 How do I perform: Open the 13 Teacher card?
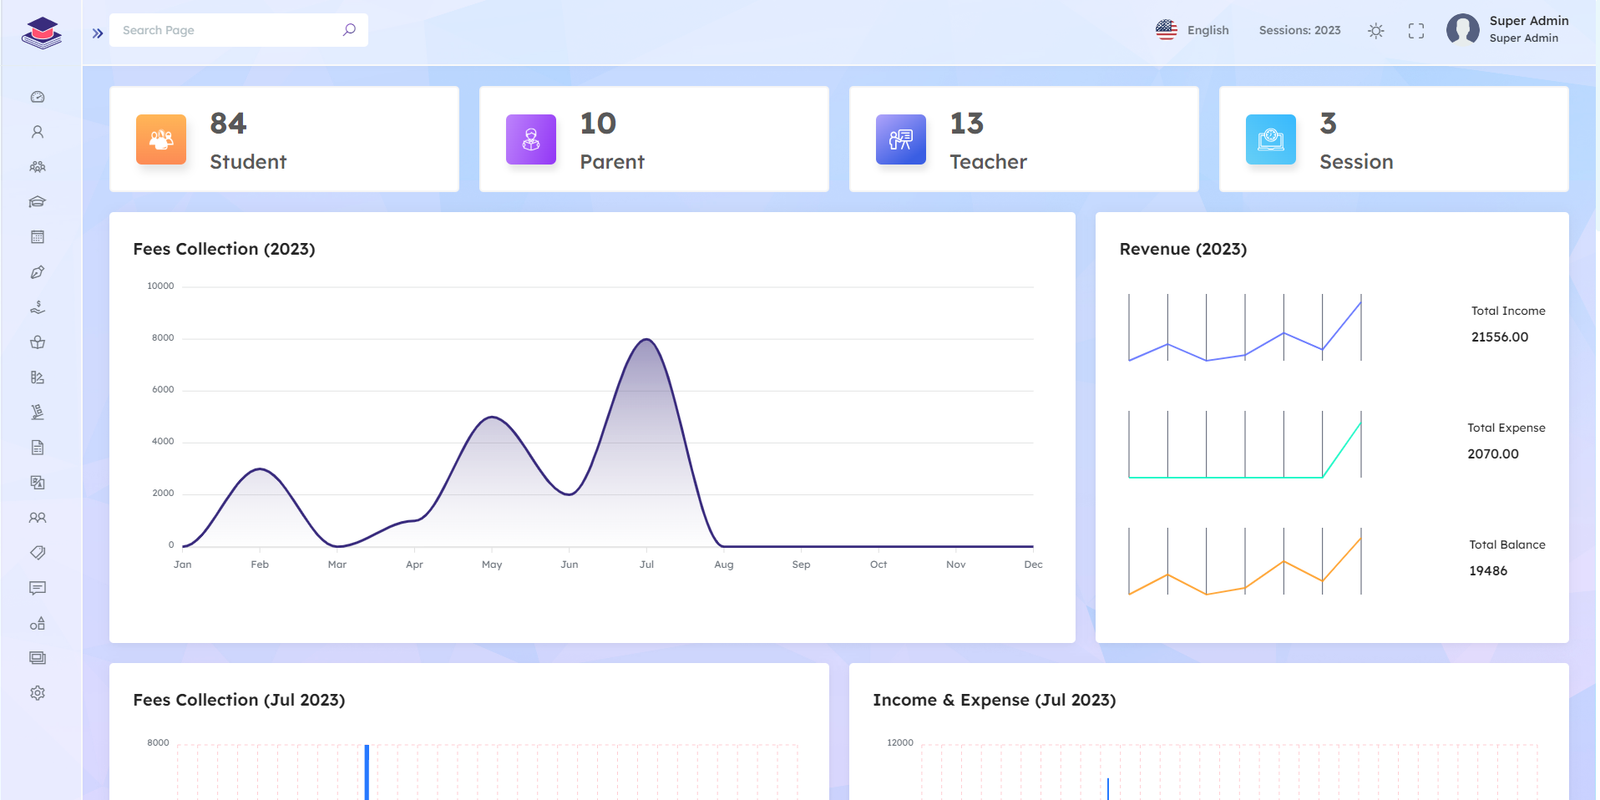pos(1024,139)
